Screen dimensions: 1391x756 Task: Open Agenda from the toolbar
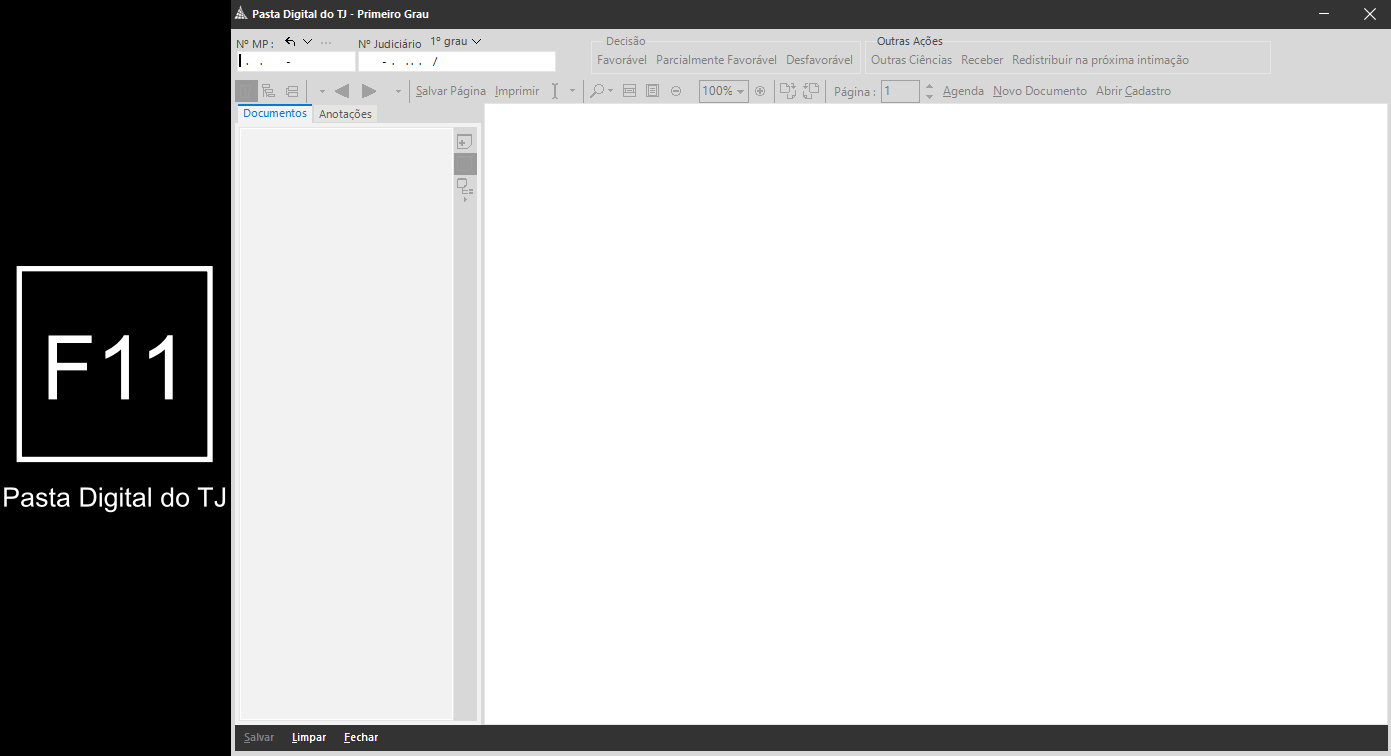(x=963, y=91)
